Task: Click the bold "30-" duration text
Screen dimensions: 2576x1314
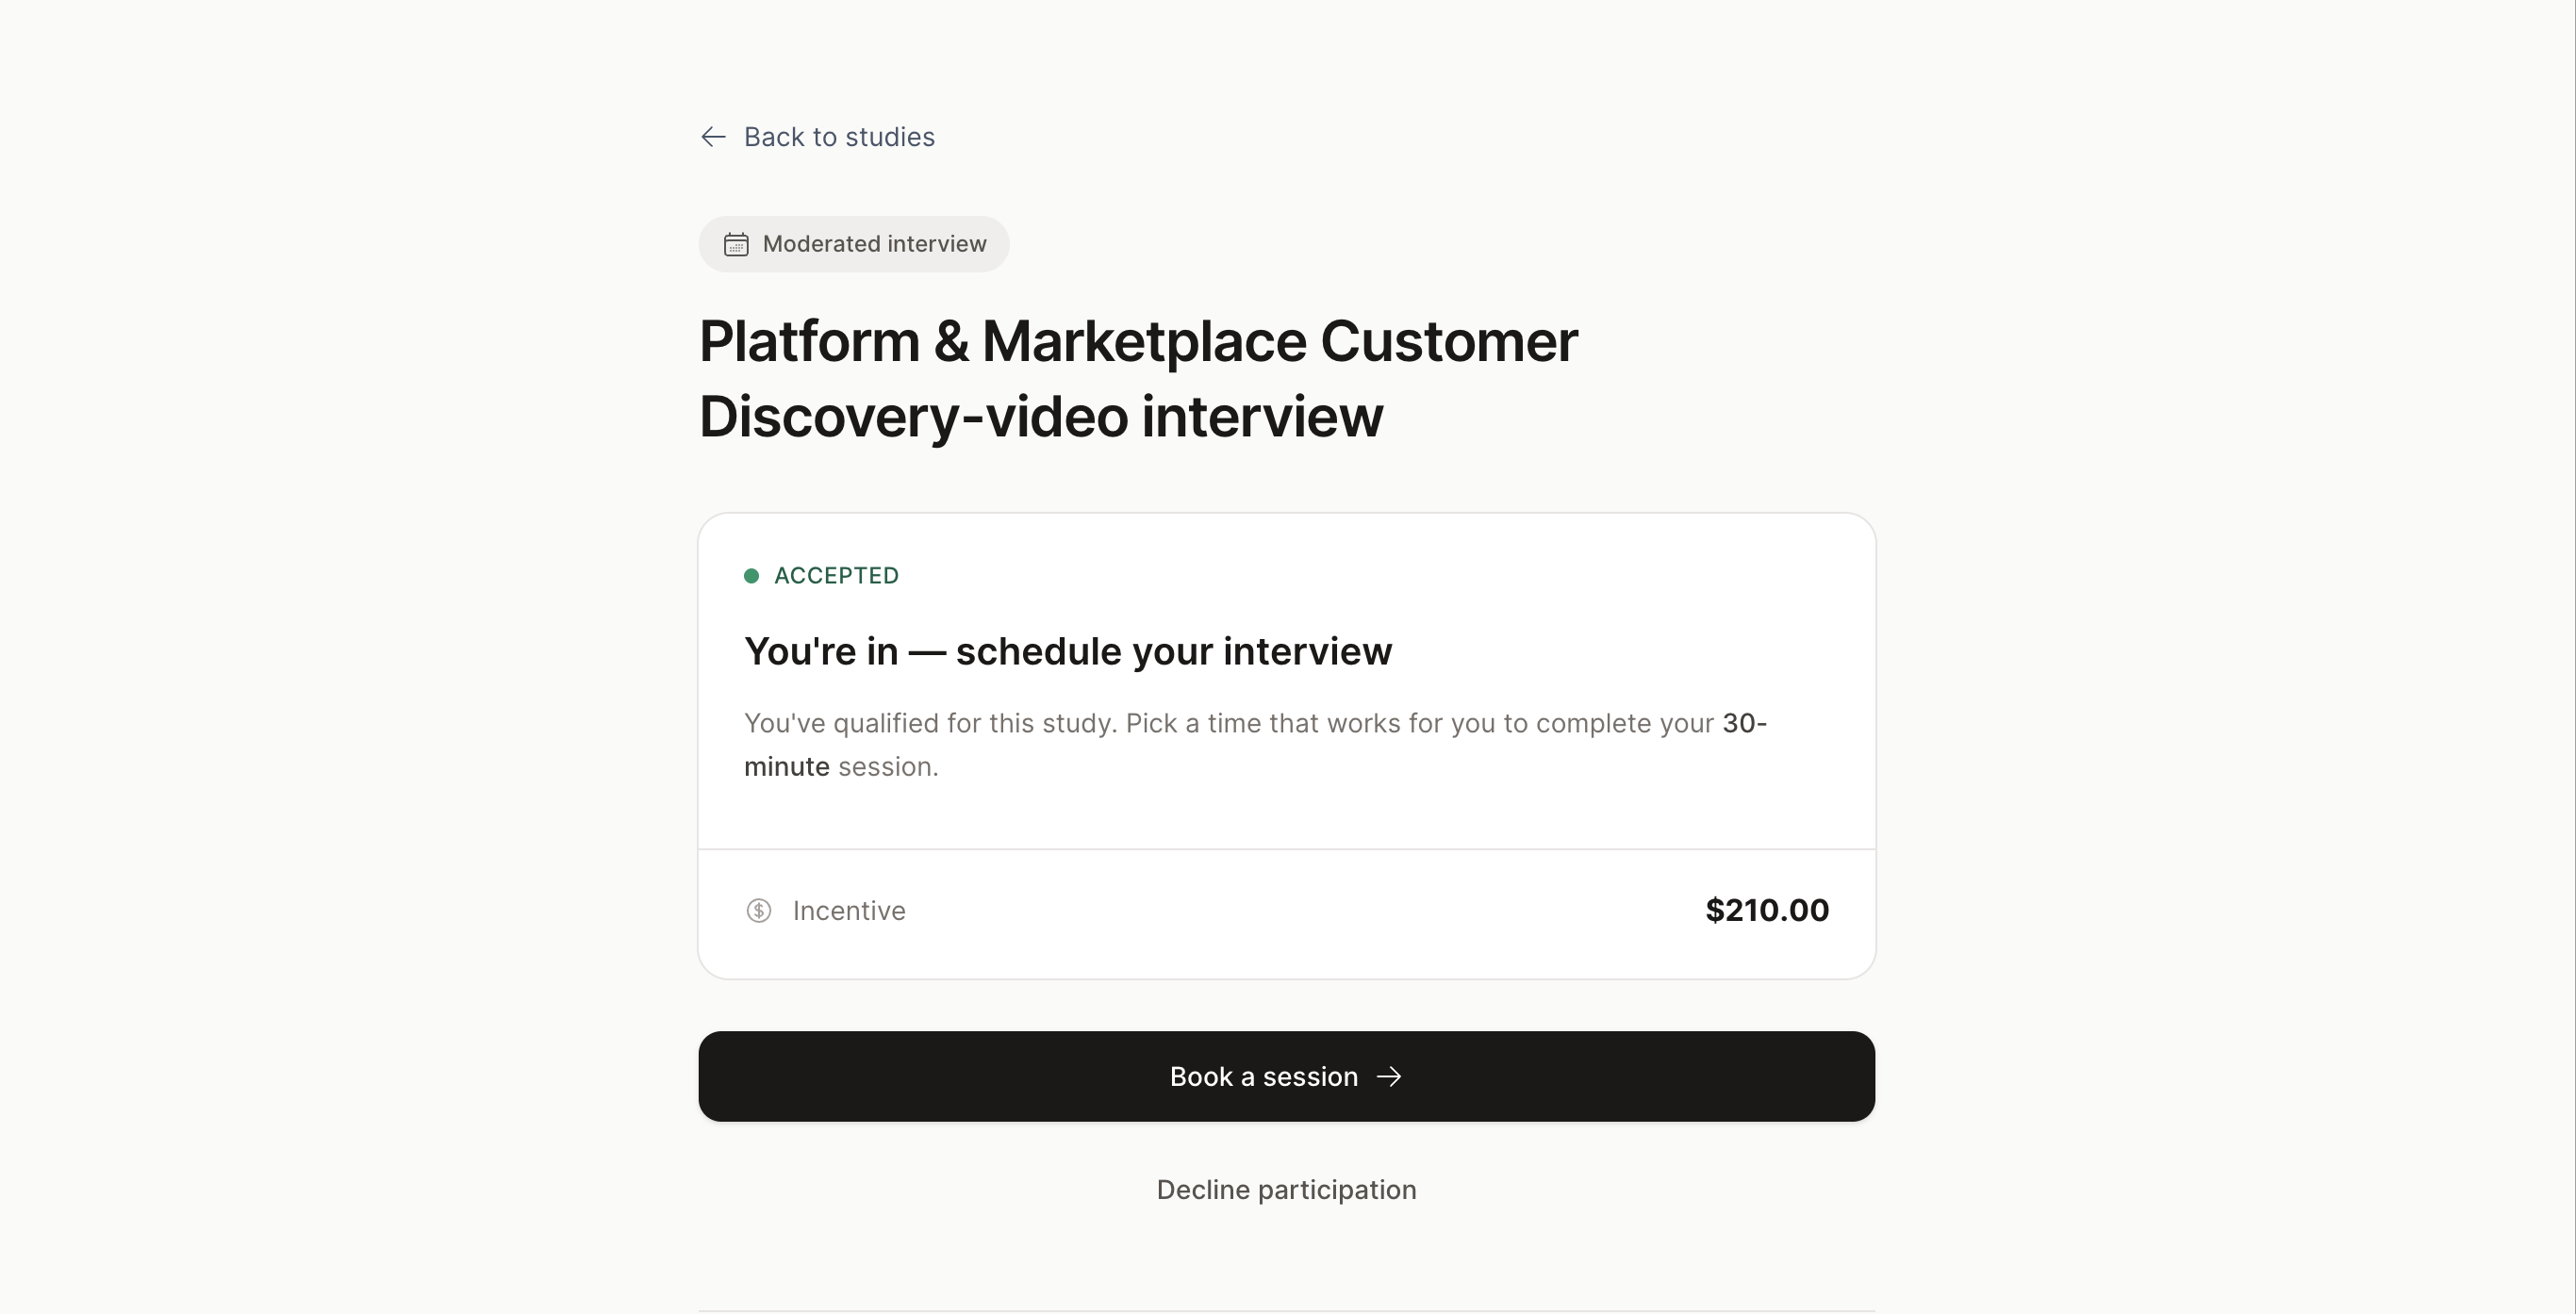Action: 1744,724
